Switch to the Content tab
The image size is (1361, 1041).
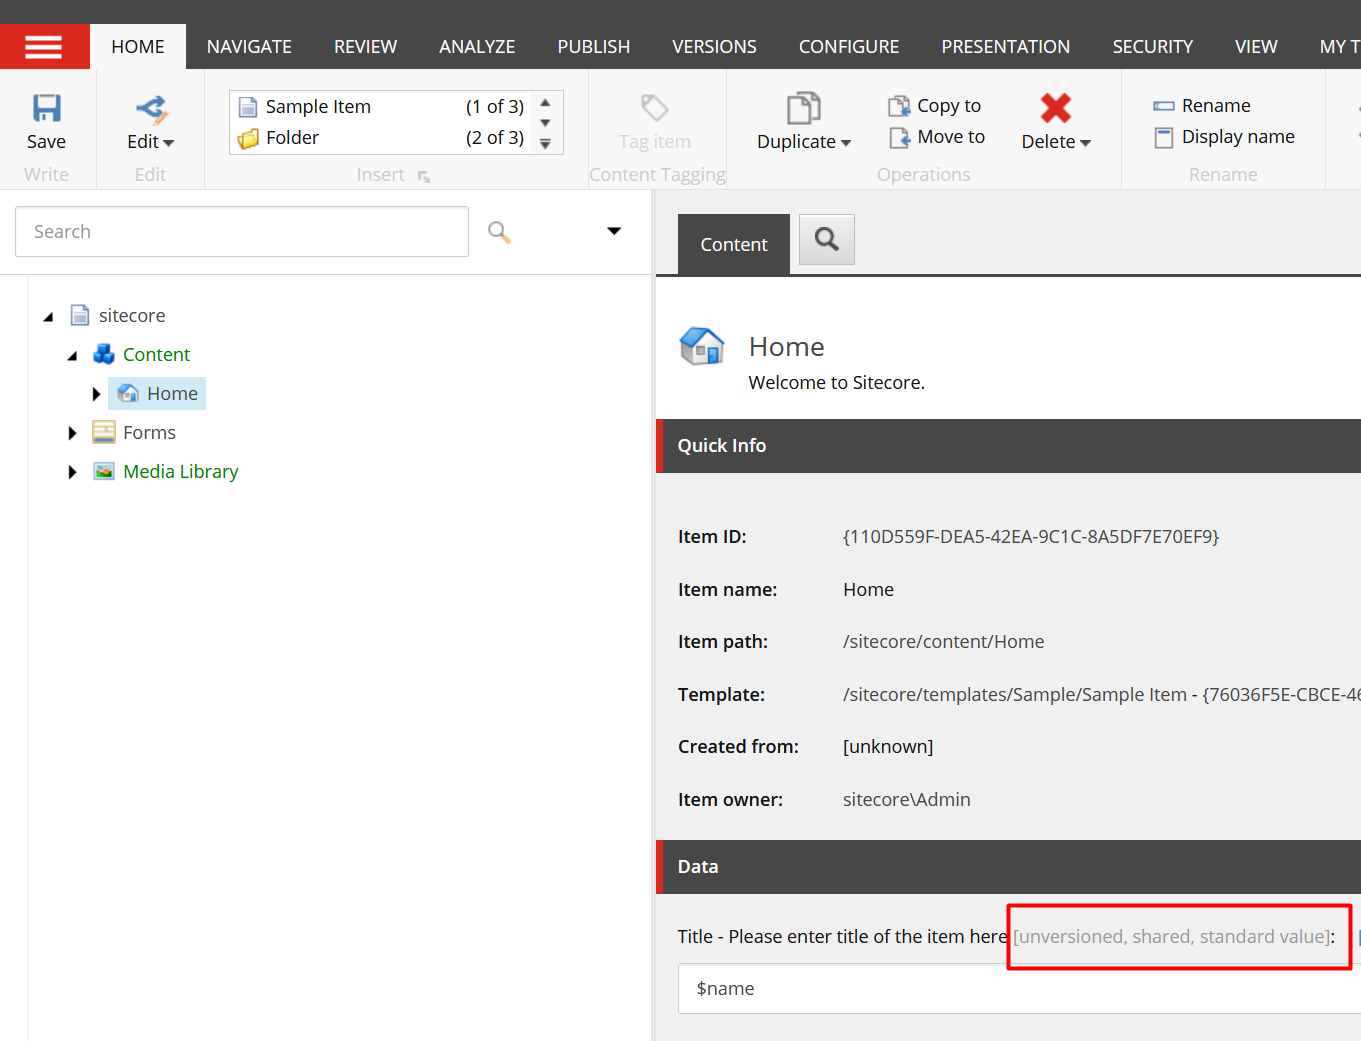[733, 243]
